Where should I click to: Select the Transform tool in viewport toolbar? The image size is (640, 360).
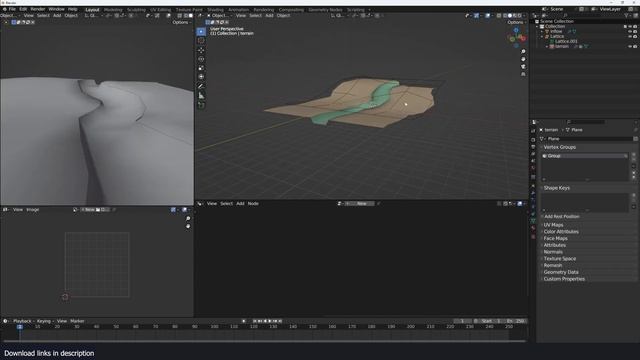click(201, 77)
